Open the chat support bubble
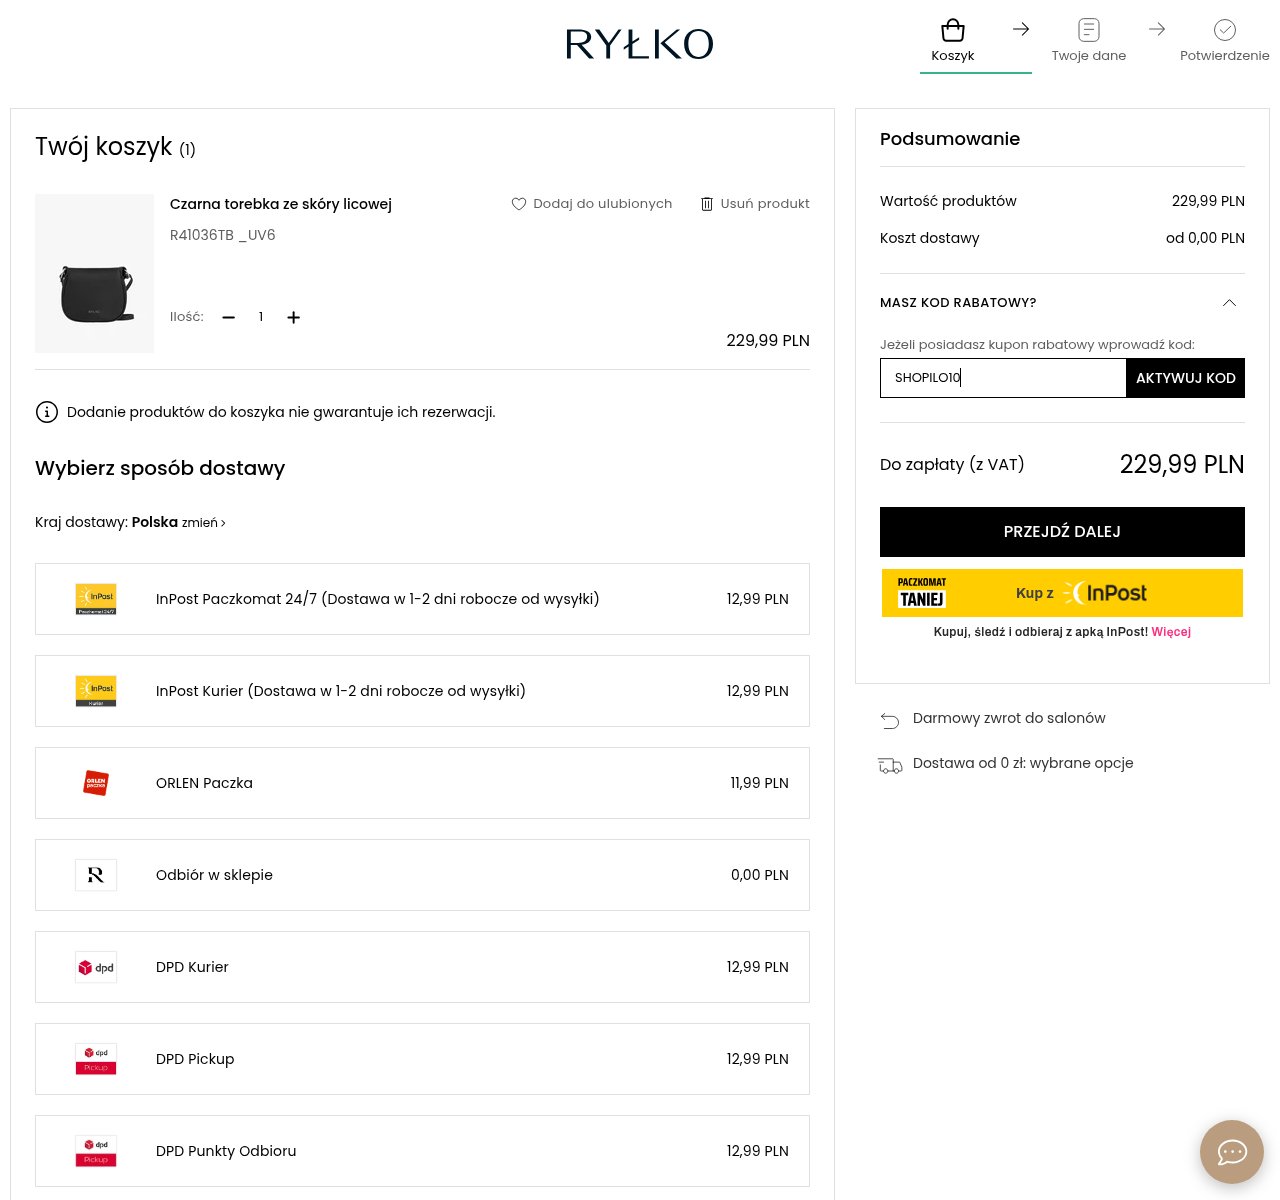 (x=1232, y=1152)
